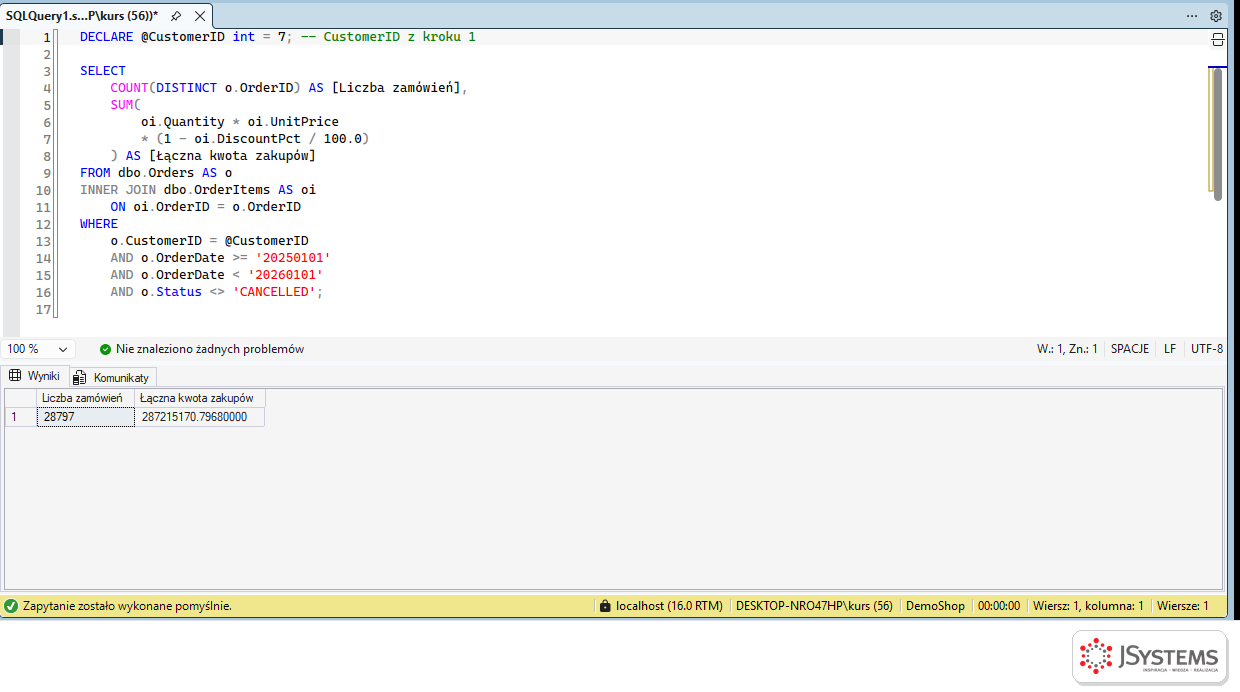Click the editor vertical scrollbar
This screenshot has width=1240, height=692.
pyautogui.click(x=1217, y=133)
